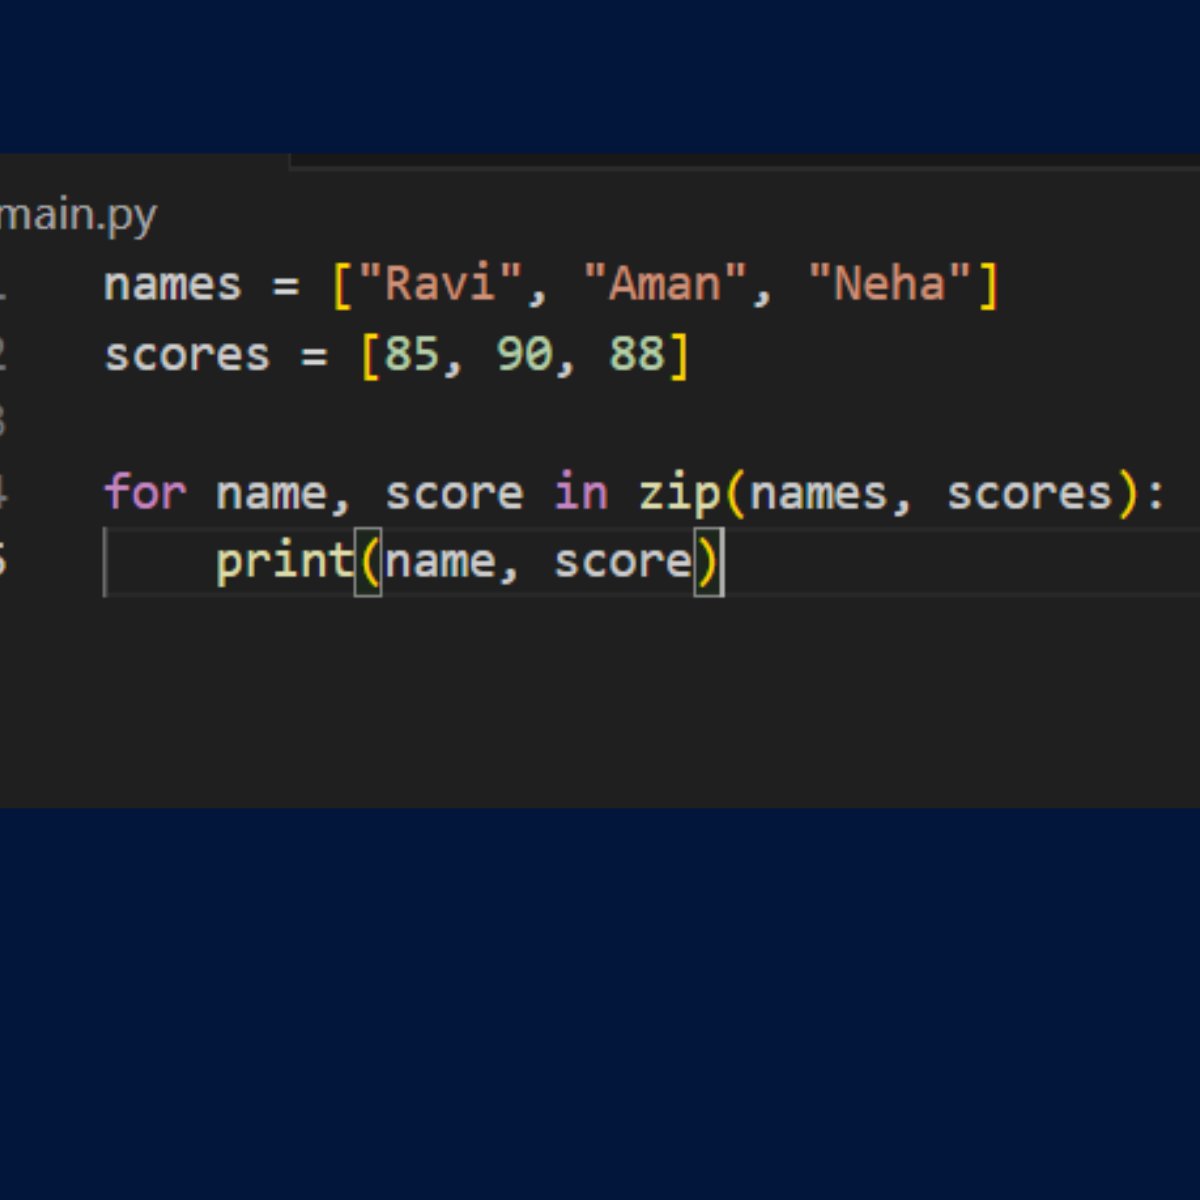
Task: Click the highlighted opening parenthesis of print
Action: [369, 562]
